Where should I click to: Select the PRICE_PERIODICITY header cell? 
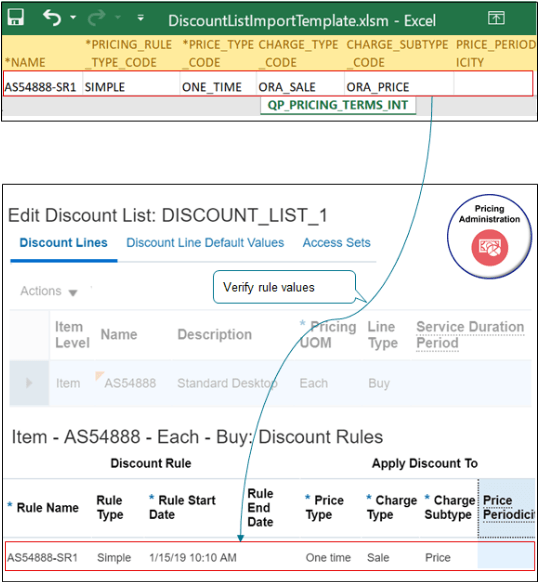[495, 53]
